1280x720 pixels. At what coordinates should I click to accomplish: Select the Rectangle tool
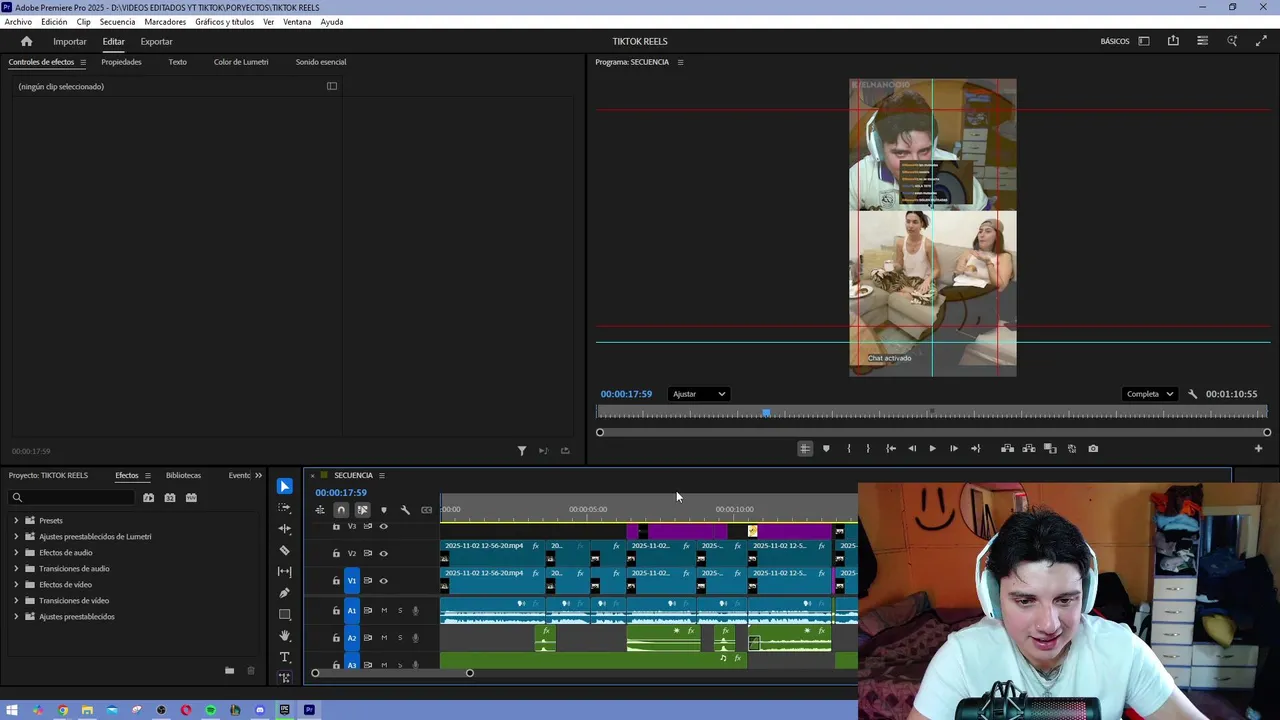tap(285, 614)
